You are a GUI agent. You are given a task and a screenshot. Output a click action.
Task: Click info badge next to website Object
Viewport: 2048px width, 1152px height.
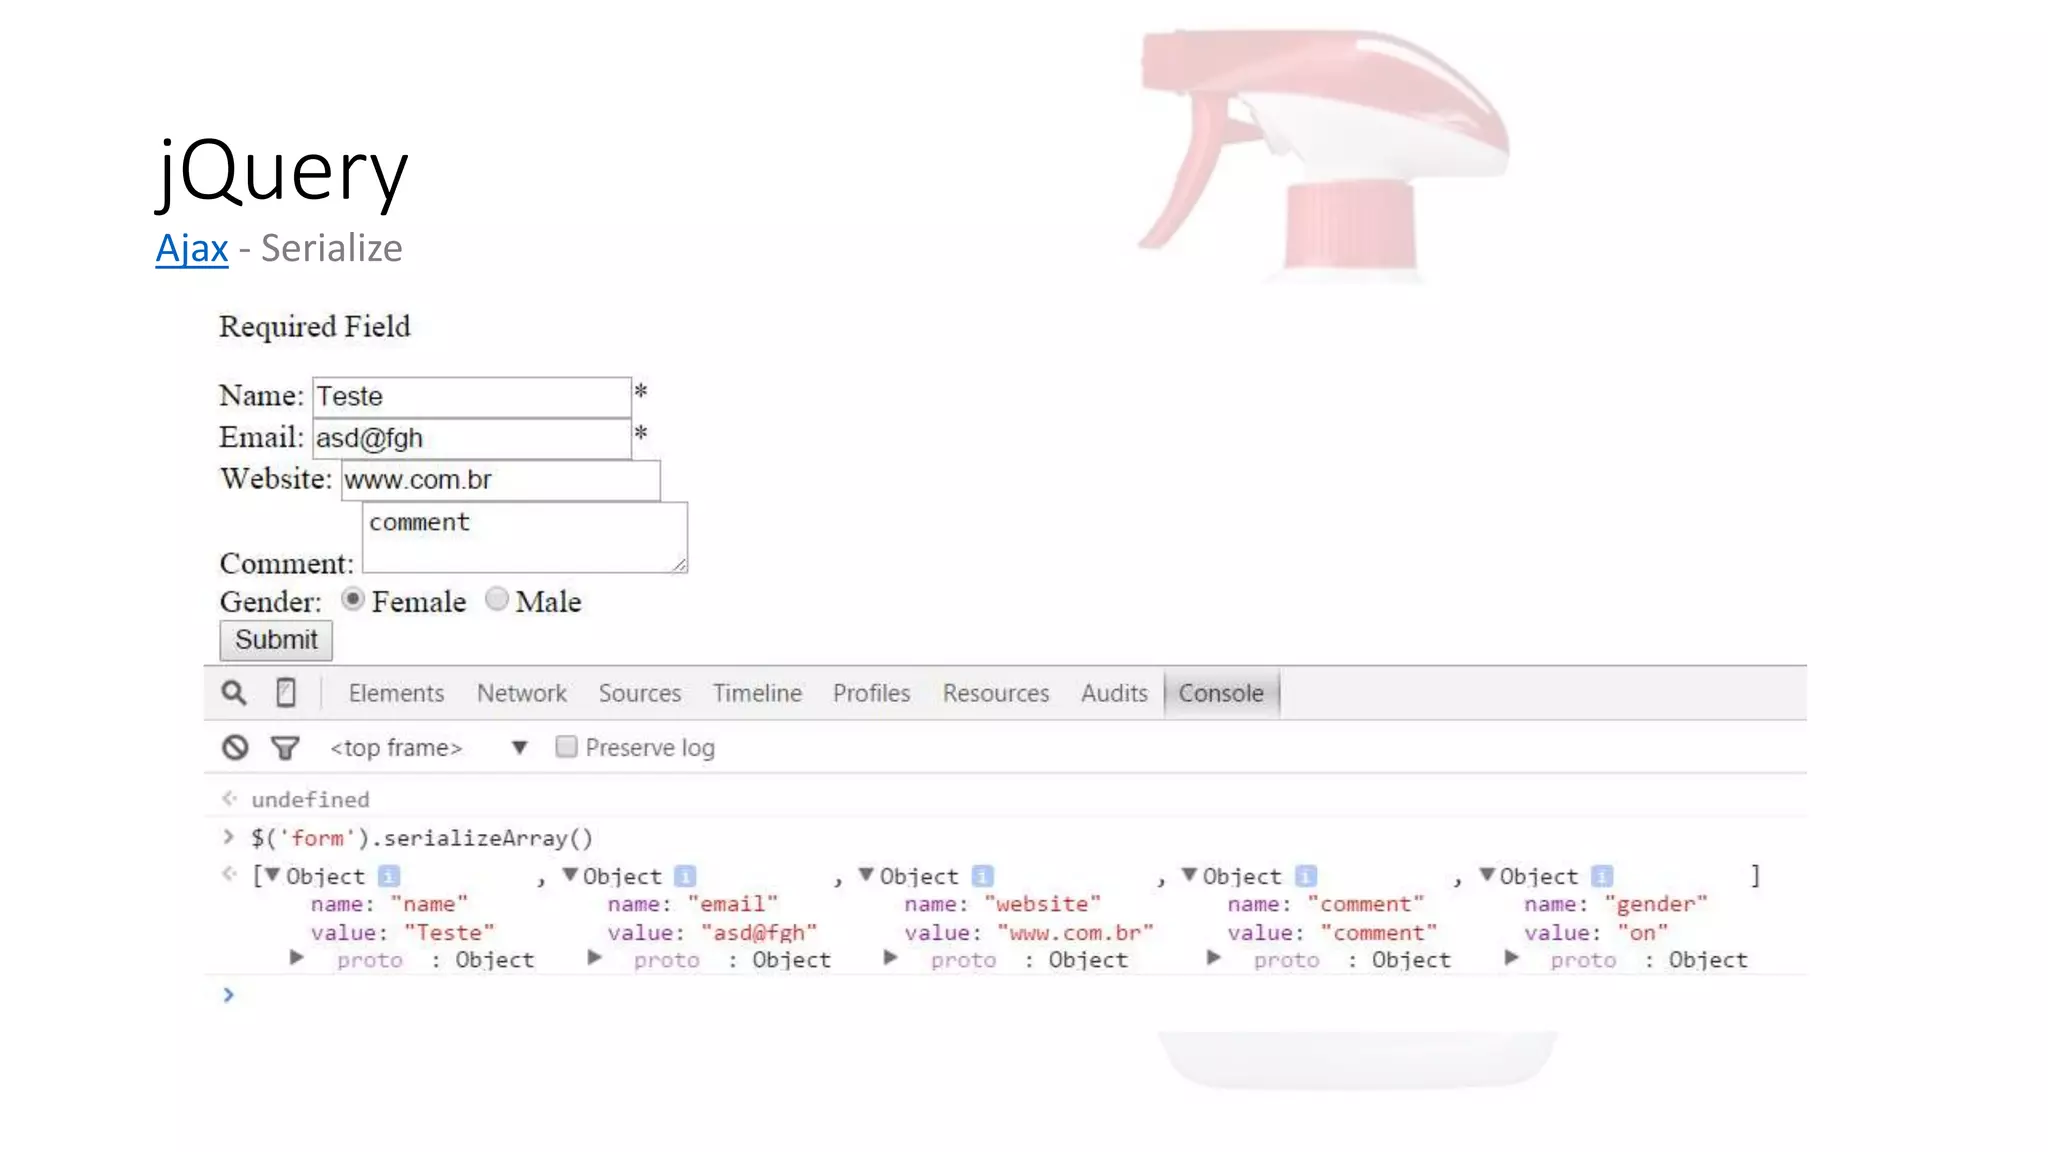coord(983,876)
